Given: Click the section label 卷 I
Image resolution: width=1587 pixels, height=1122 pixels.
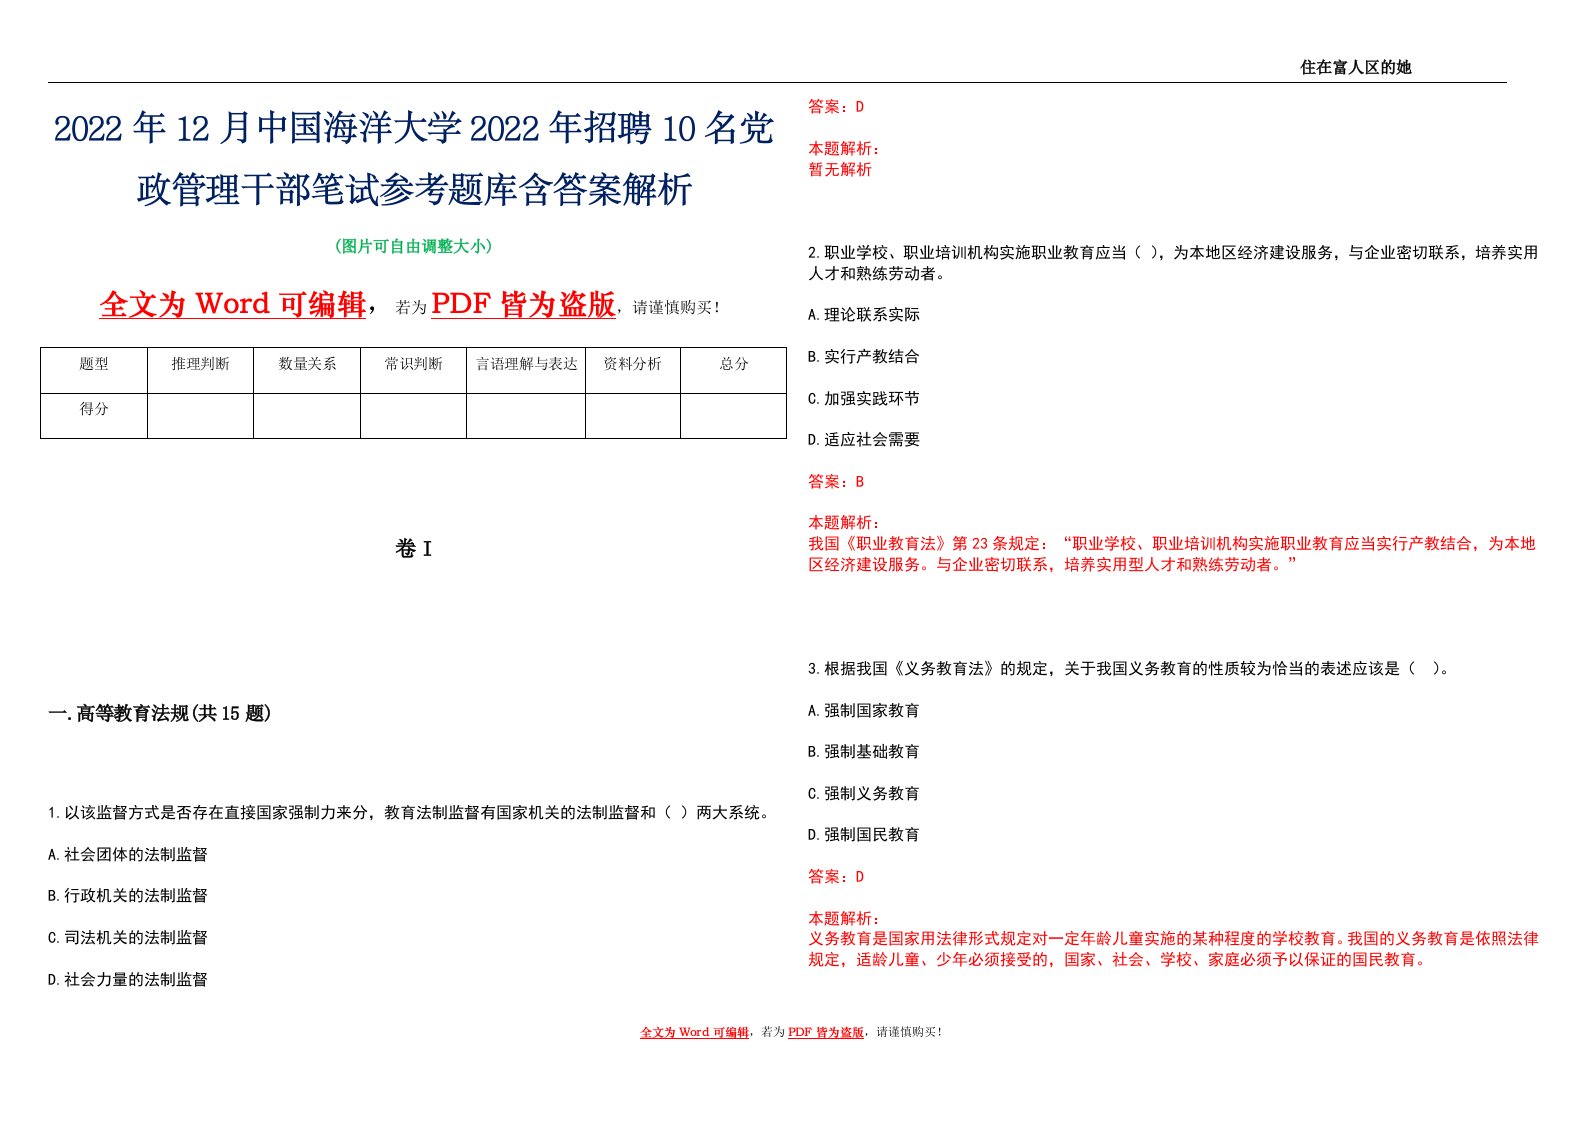Looking at the screenshot, I should pyautogui.click(x=414, y=548).
